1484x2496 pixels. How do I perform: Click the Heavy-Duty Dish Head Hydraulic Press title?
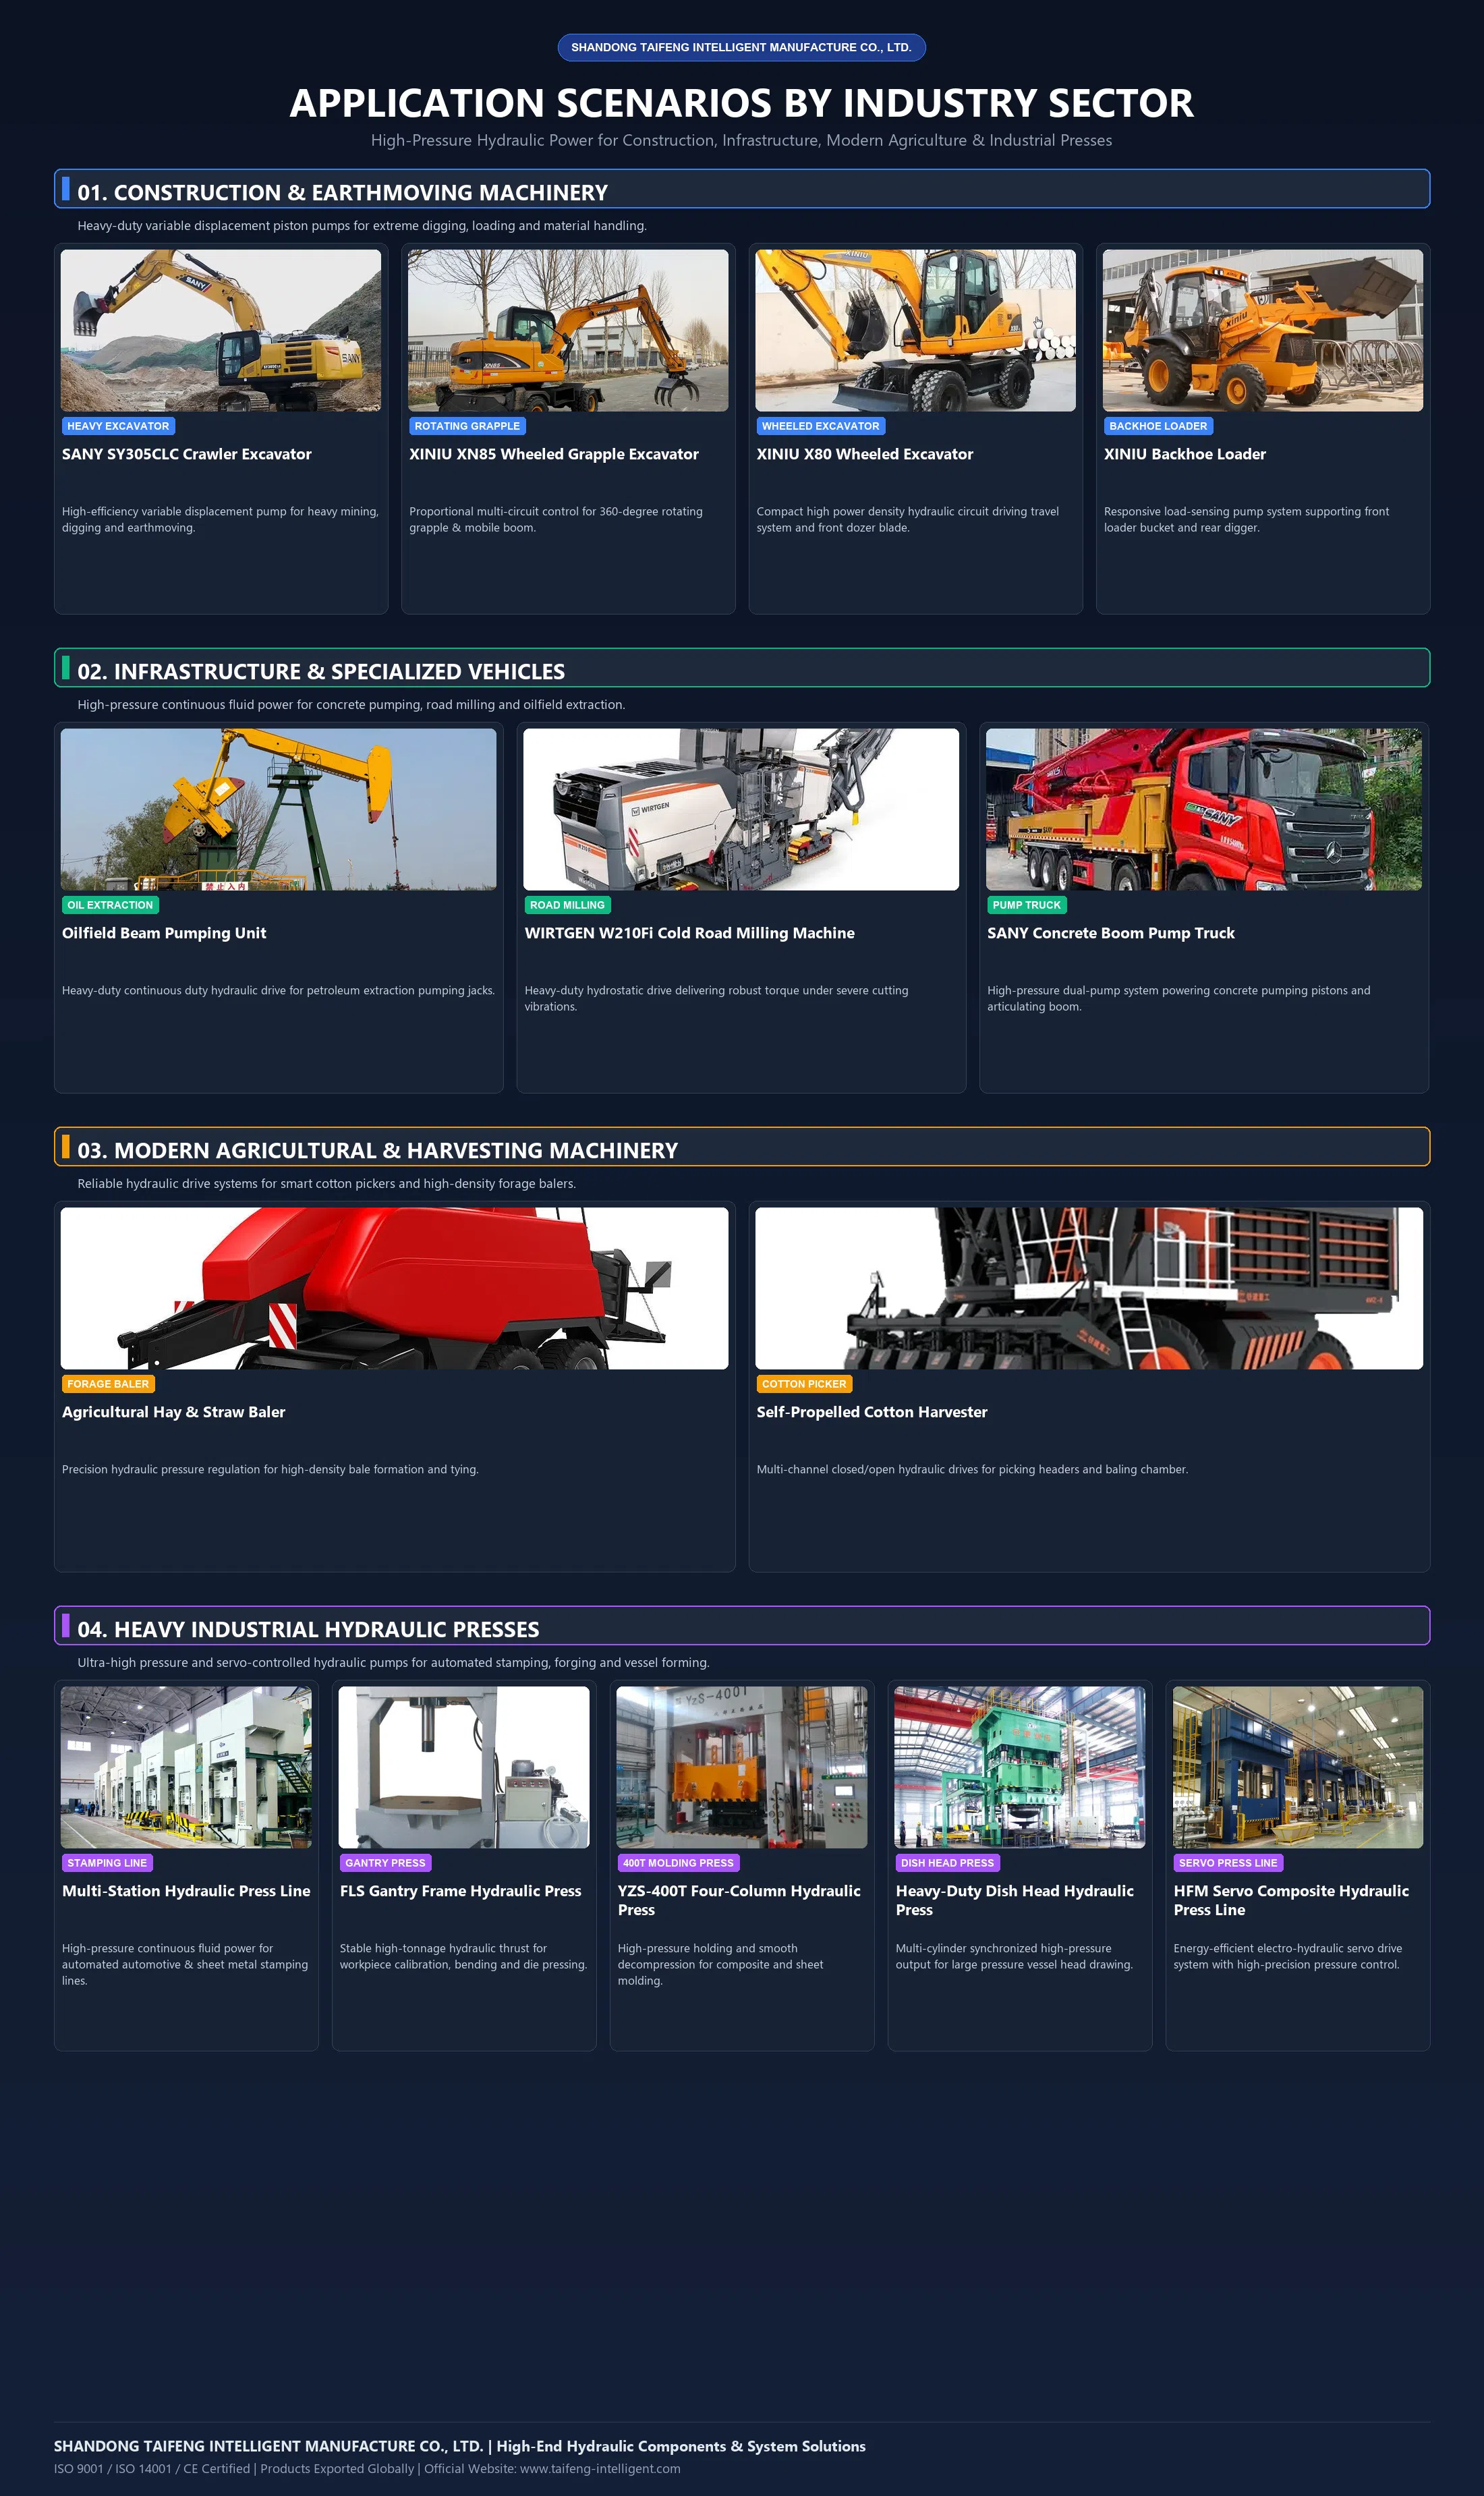tap(1014, 1900)
